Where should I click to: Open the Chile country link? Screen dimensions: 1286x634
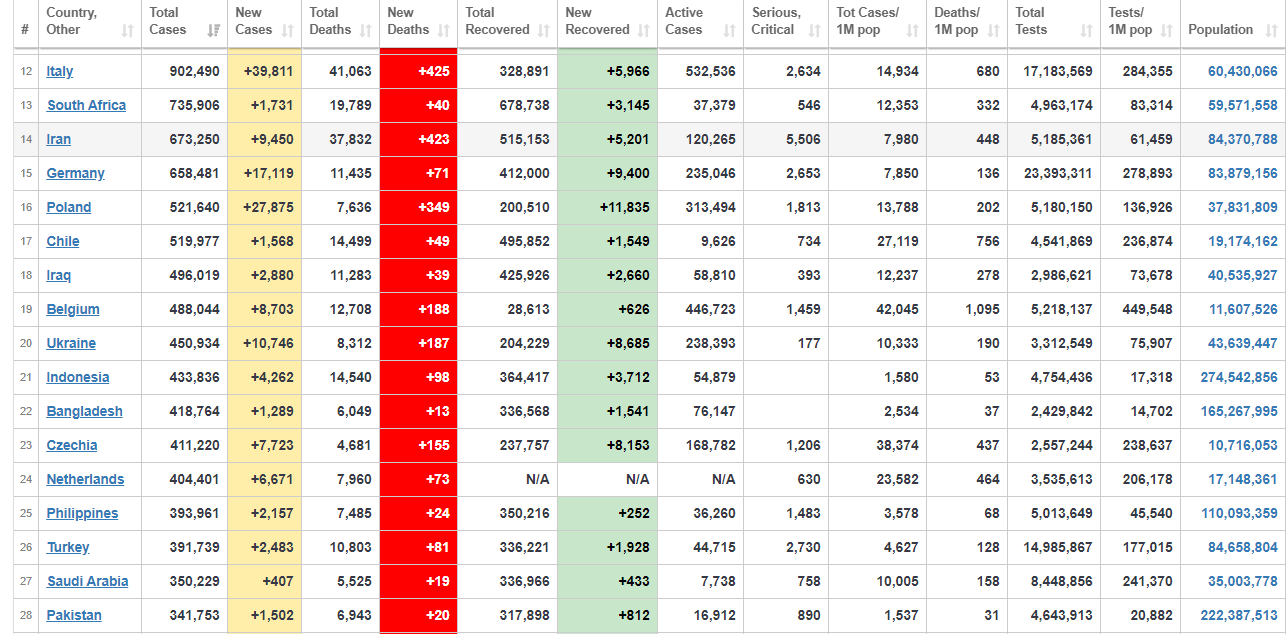63,241
